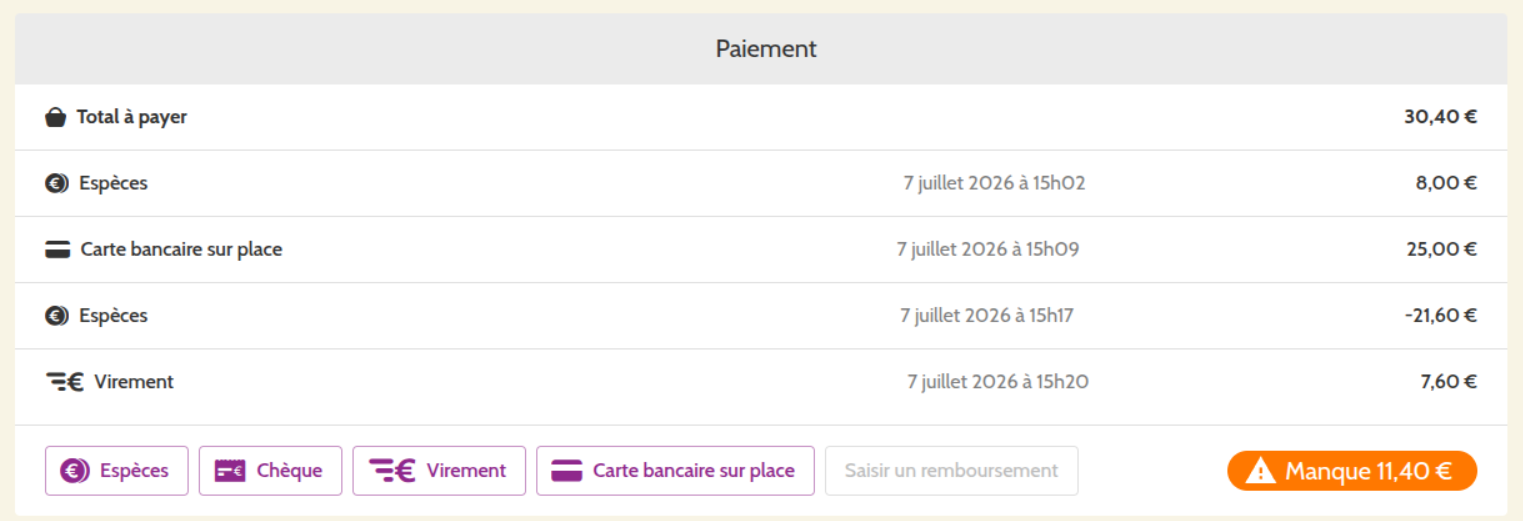Click the purple coin icon in the Espèces button

(75, 471)
